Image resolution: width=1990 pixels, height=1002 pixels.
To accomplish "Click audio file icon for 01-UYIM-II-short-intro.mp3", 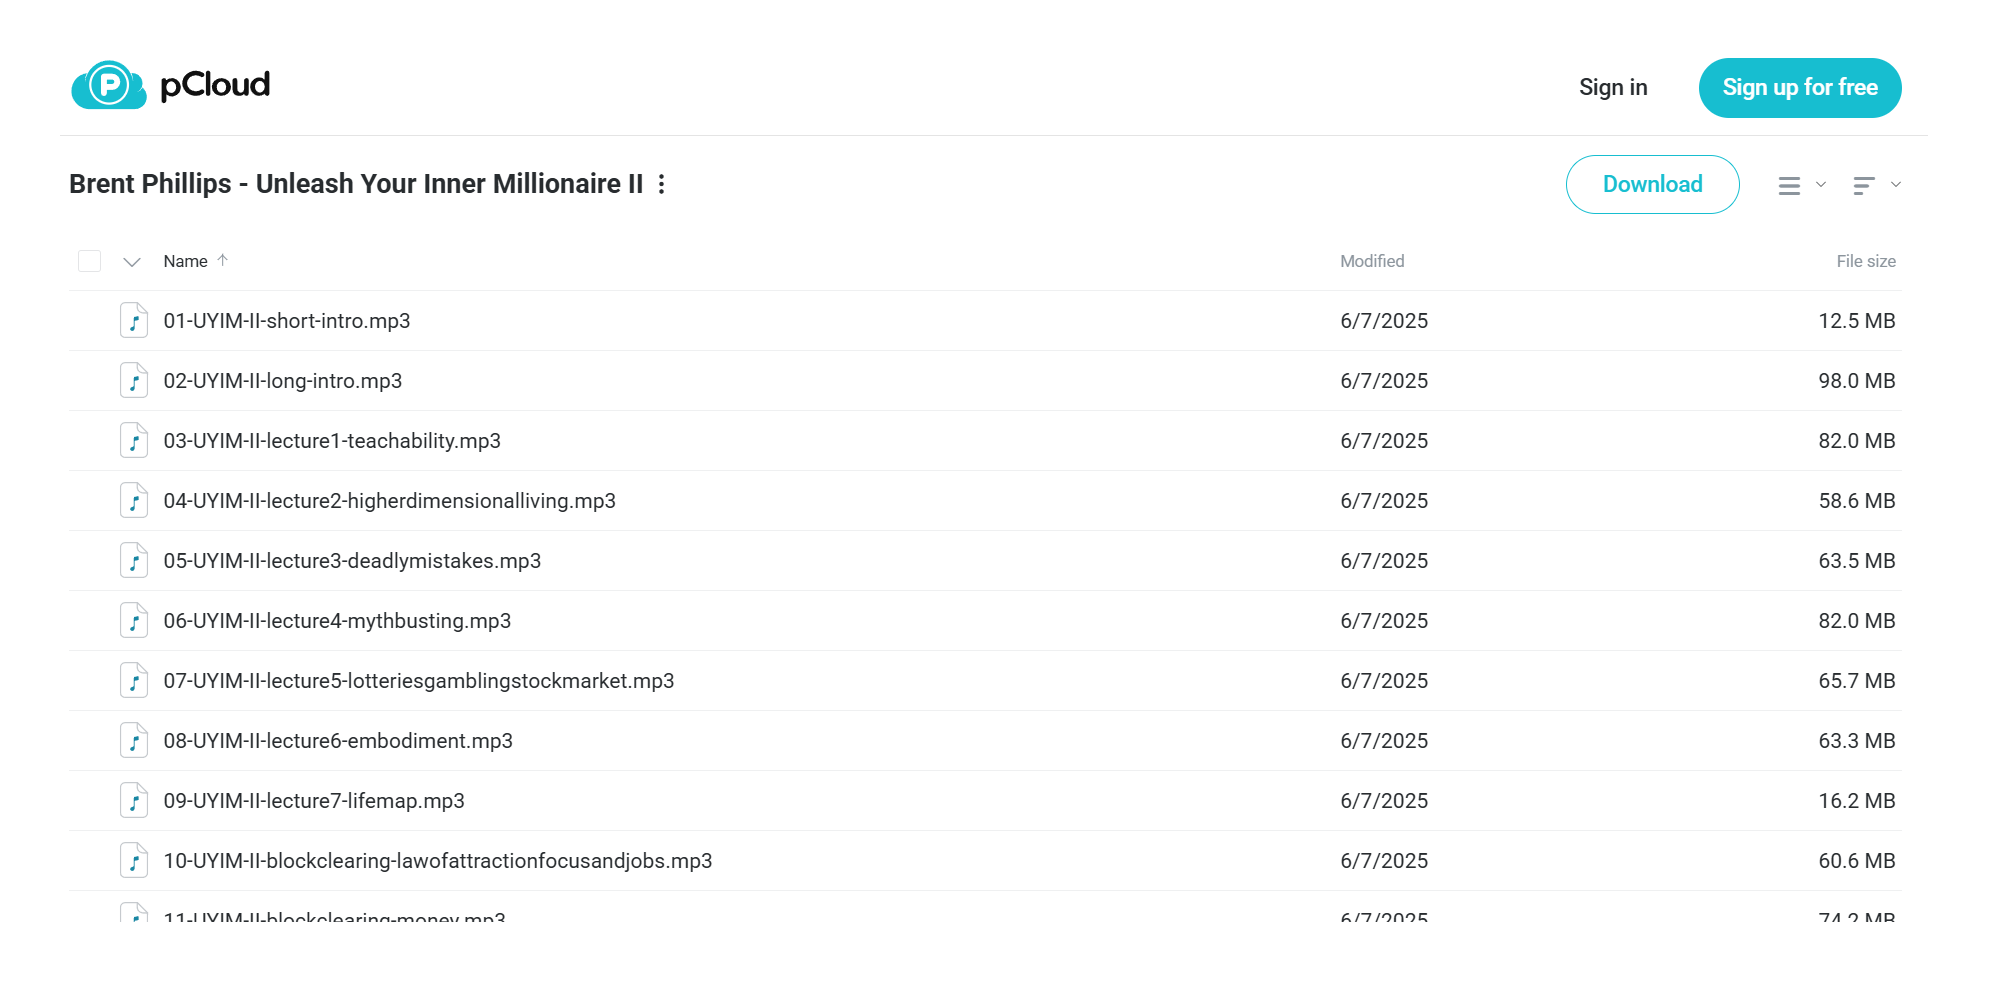I will coord(134,321).
